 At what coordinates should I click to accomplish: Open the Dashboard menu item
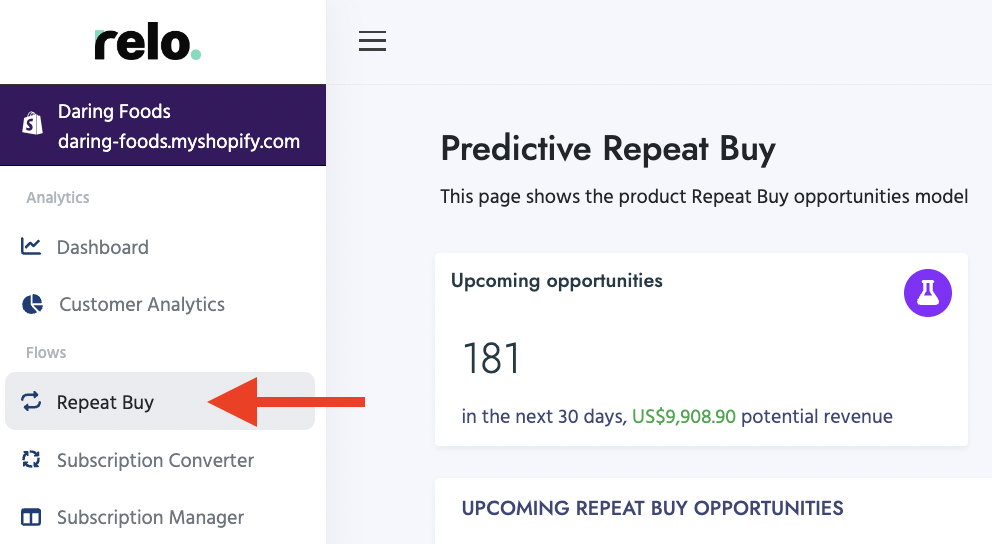pyautogui.click(x=102, y=247)
